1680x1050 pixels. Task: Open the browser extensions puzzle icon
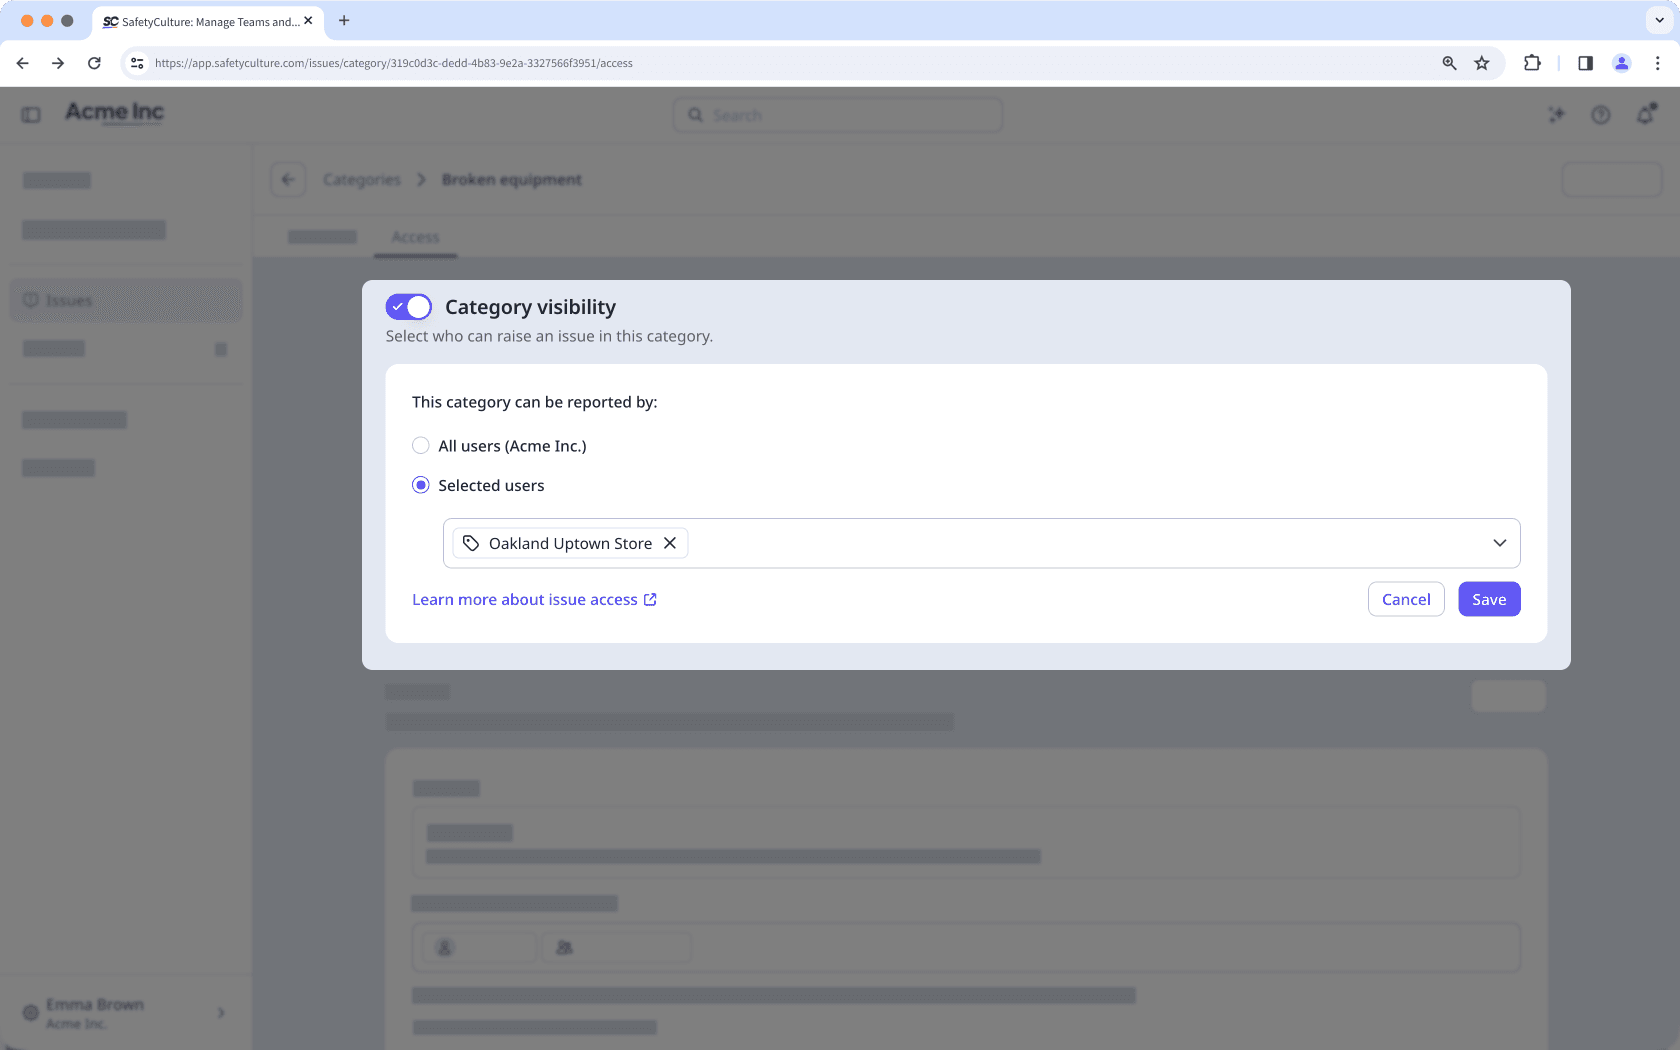pyautogui.click(x=1532, y=62)
